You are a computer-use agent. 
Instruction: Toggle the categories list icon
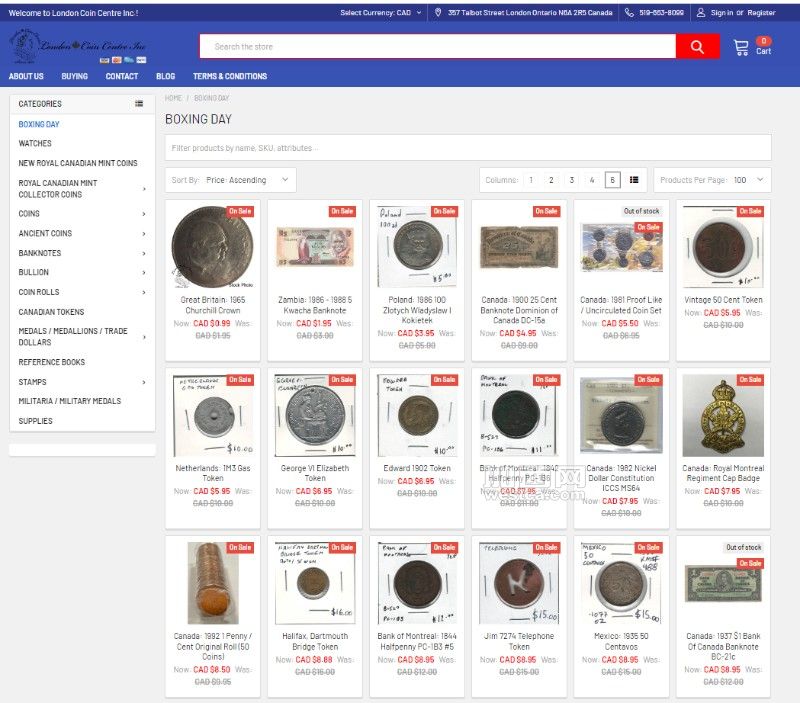point(139,104)
